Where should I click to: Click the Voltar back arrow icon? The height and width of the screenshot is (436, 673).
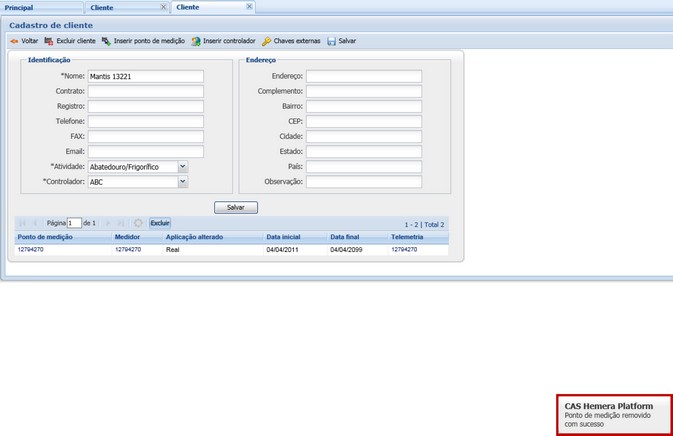coord(14,41)
